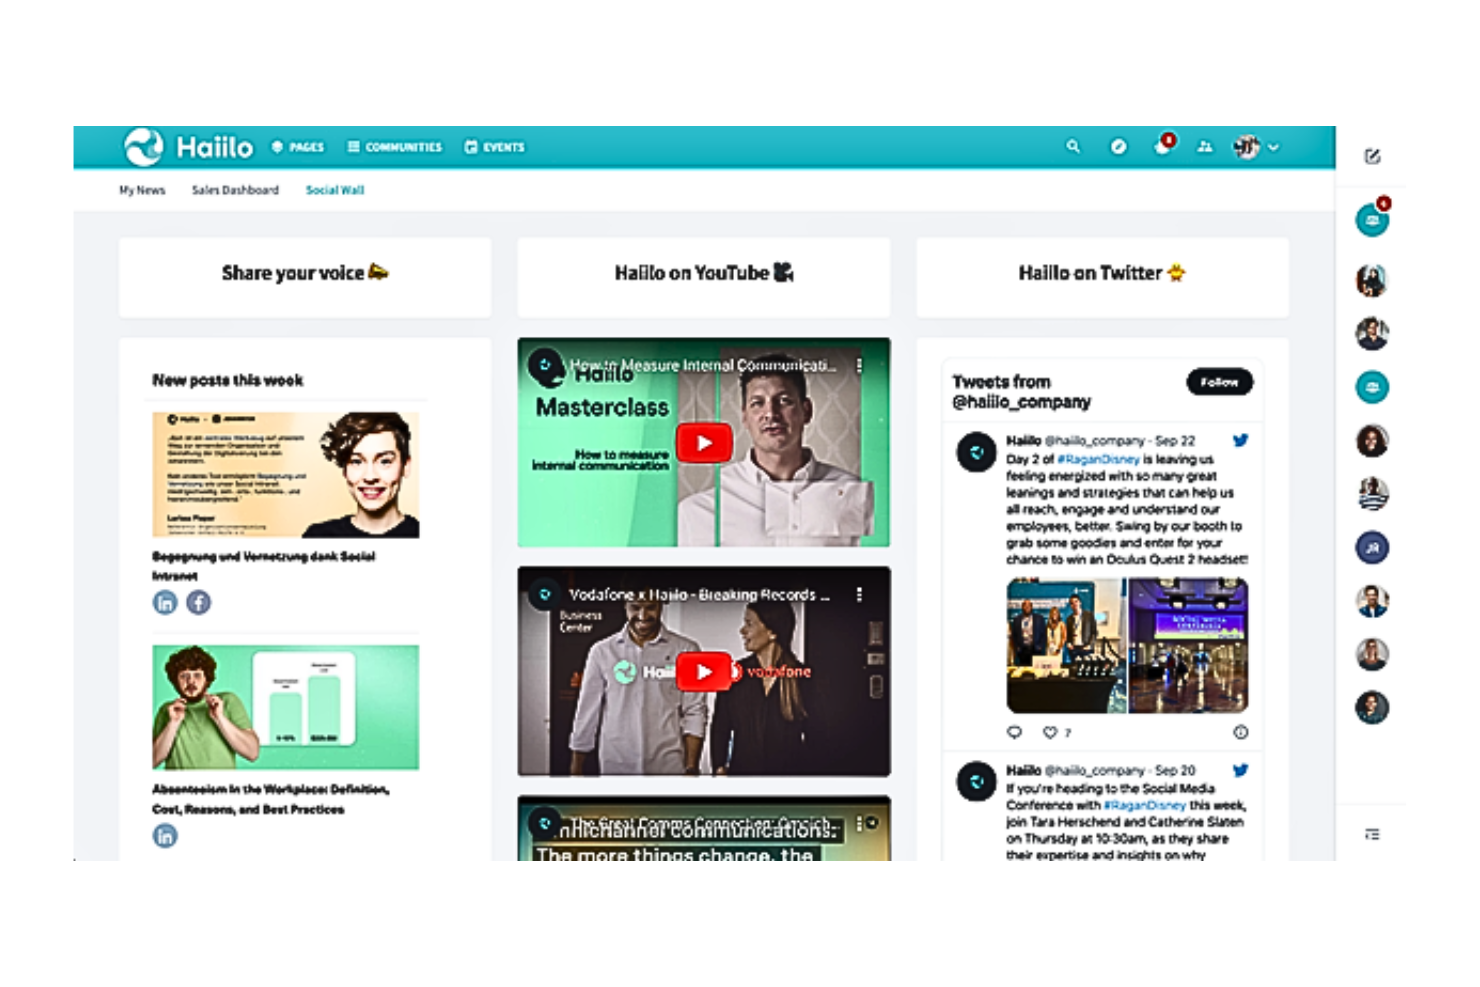This screenshot has width=1480, height=987.
Task: Play the Vodafone x Haiilo video
Action: [704, 672]
